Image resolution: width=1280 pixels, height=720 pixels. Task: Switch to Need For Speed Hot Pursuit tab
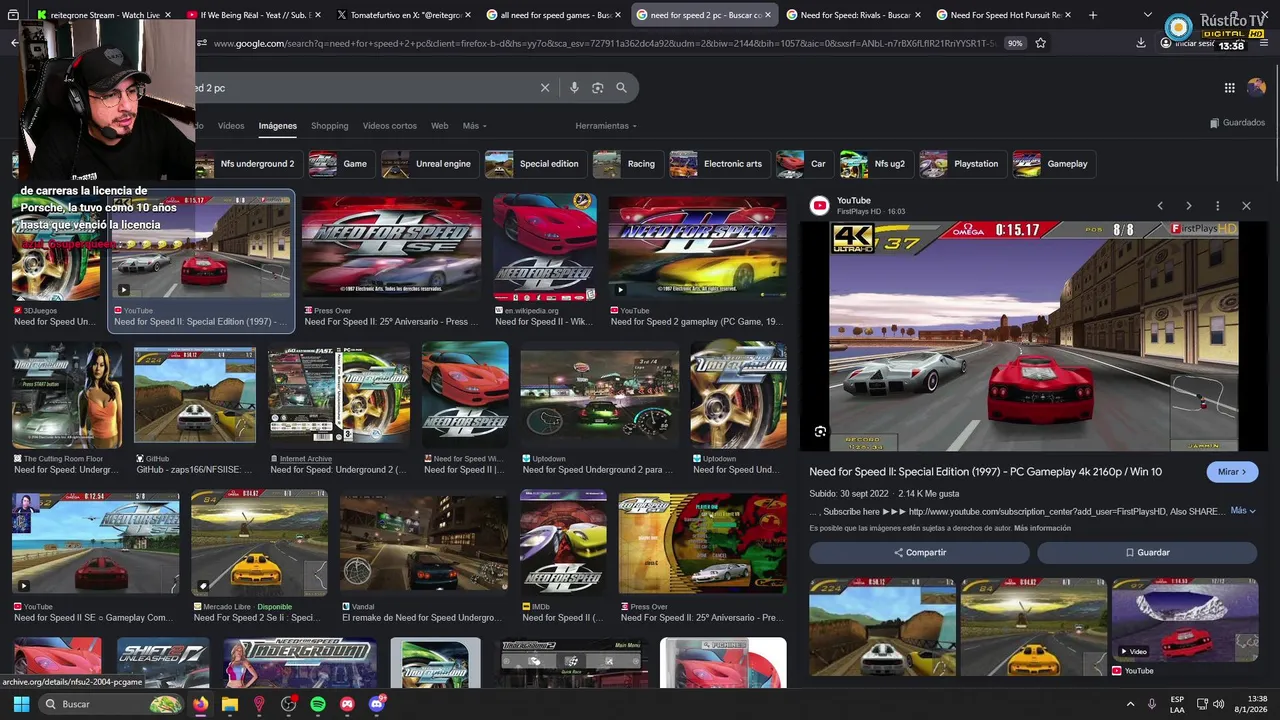1005,15
